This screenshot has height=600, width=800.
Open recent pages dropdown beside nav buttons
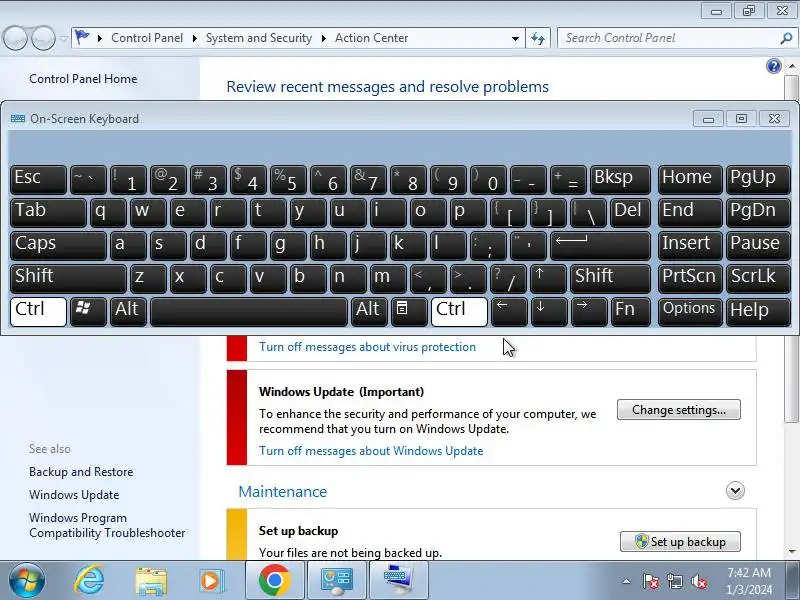(63, 38)
